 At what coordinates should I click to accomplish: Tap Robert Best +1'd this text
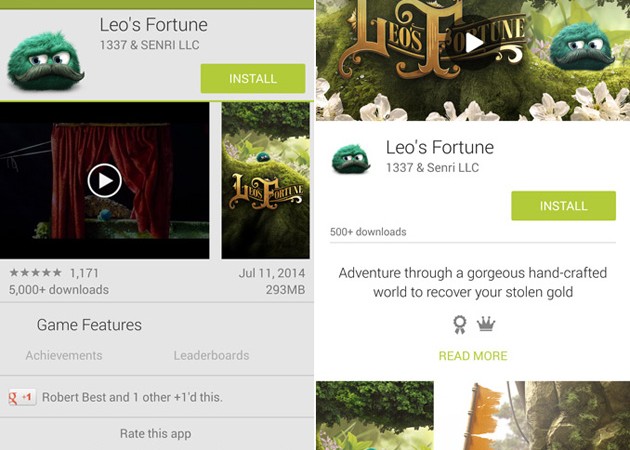click(132, 397)
